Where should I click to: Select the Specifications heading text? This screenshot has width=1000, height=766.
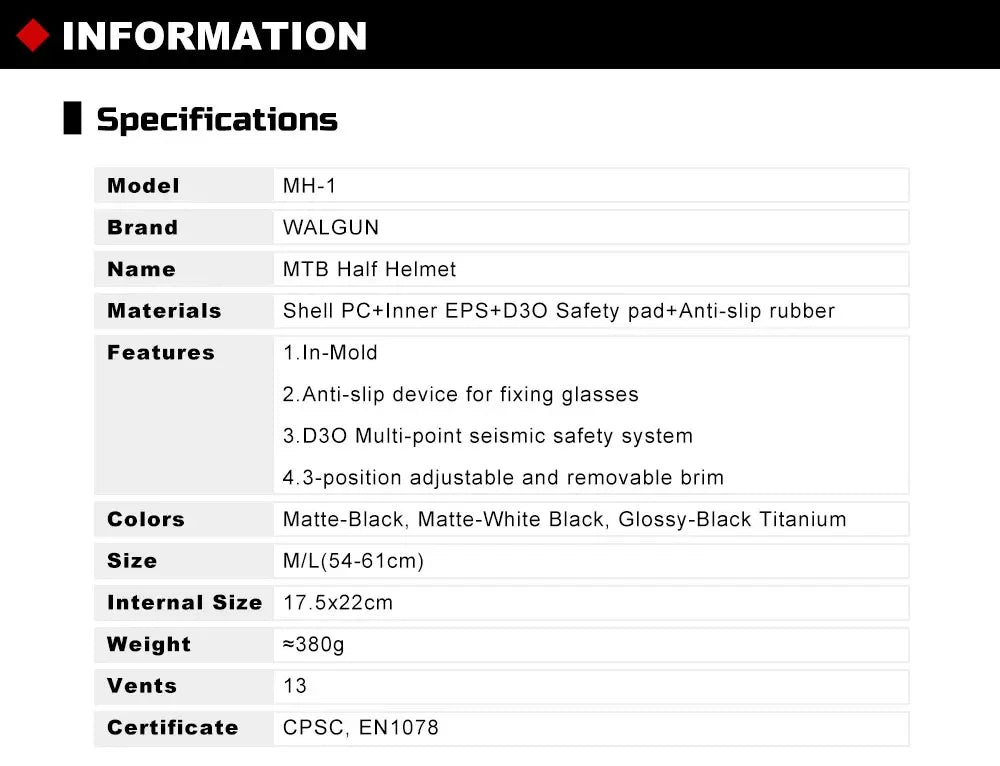(x=217, y=120)
